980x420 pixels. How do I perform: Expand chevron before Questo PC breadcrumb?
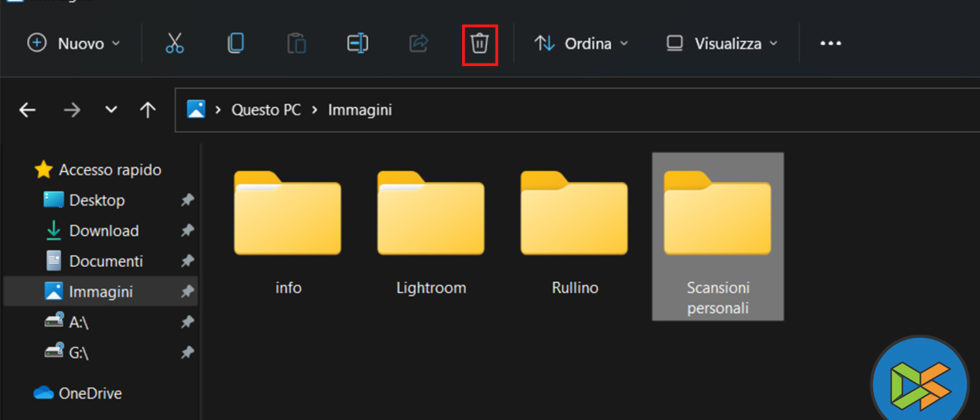pos(218,111)
